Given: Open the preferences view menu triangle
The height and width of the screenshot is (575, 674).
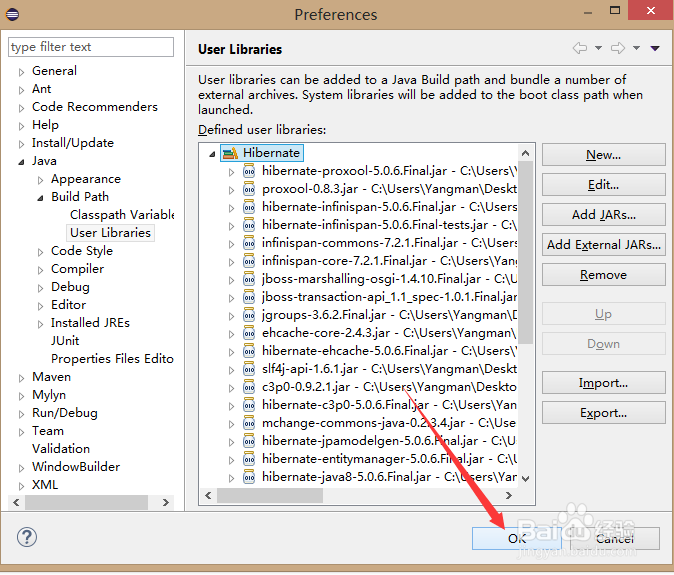Looking at the screenshot, I should click(655, 48).
